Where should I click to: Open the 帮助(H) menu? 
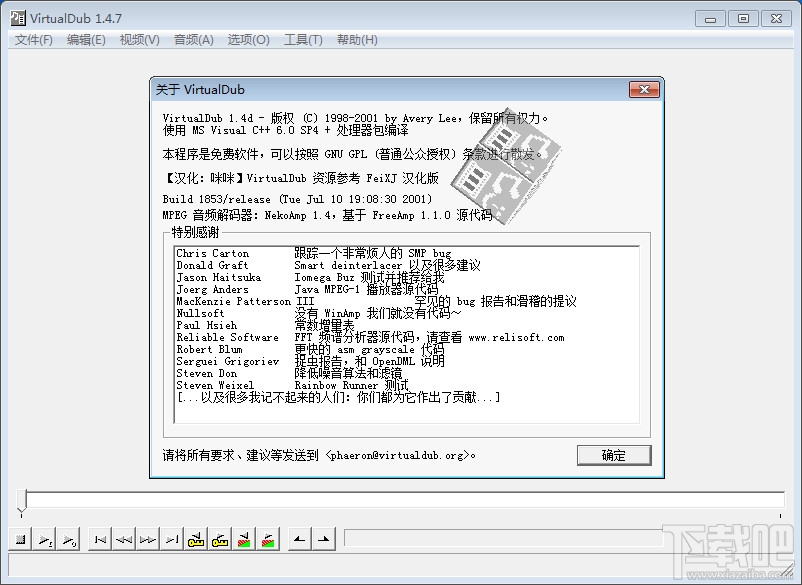tap(357, 40)
